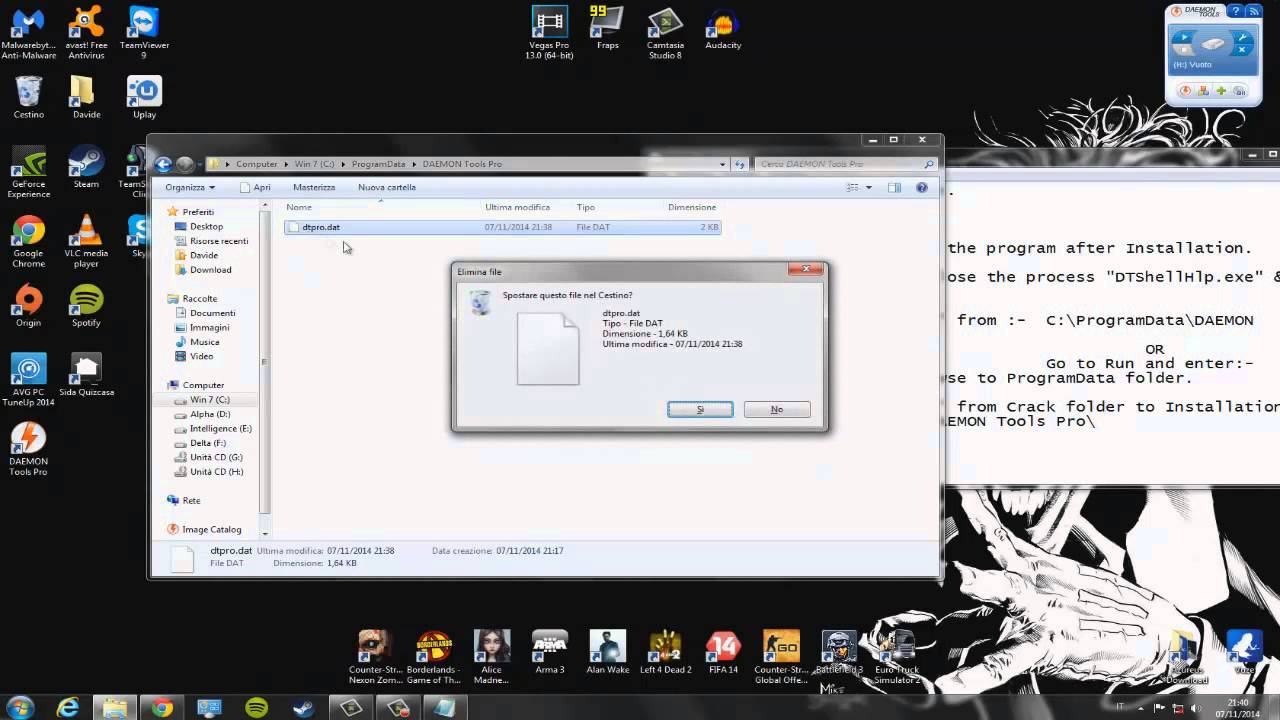Image resolution: width=1280 pixels, height=720 pixels.
Task: Confirm deletion with the Sì button
Action: click(x=700, y=409)
